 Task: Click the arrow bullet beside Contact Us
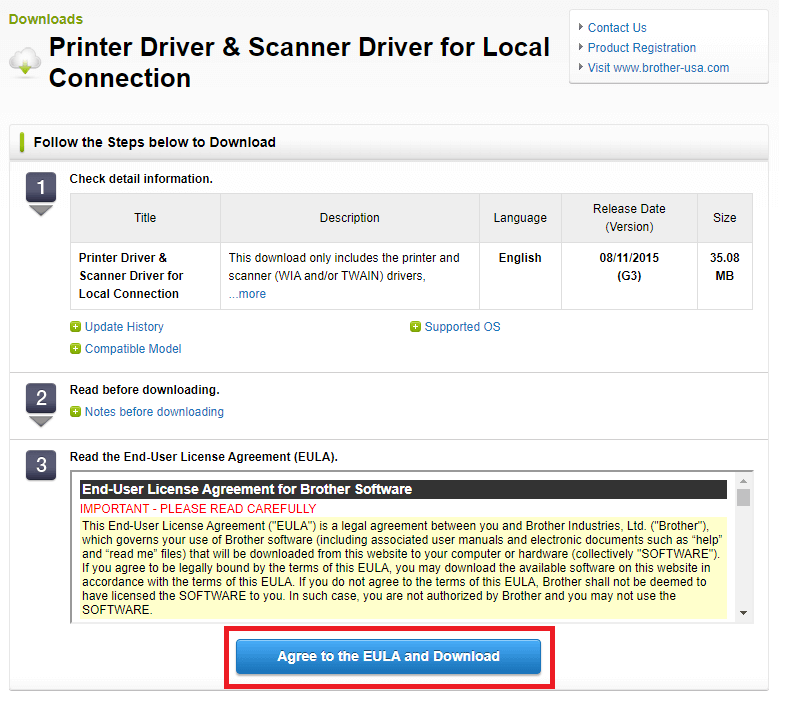pyautogui.click(x=580, y=28)
